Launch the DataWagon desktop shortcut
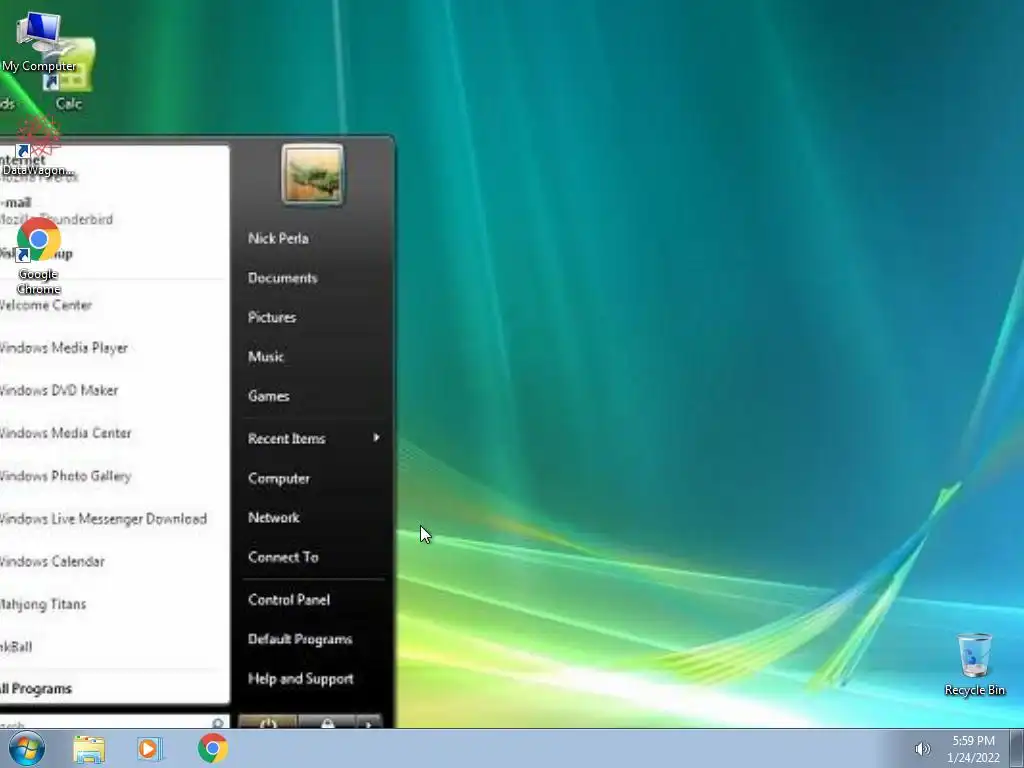Viewport: 1024px width, 768px height. click(x=38, y=147)
